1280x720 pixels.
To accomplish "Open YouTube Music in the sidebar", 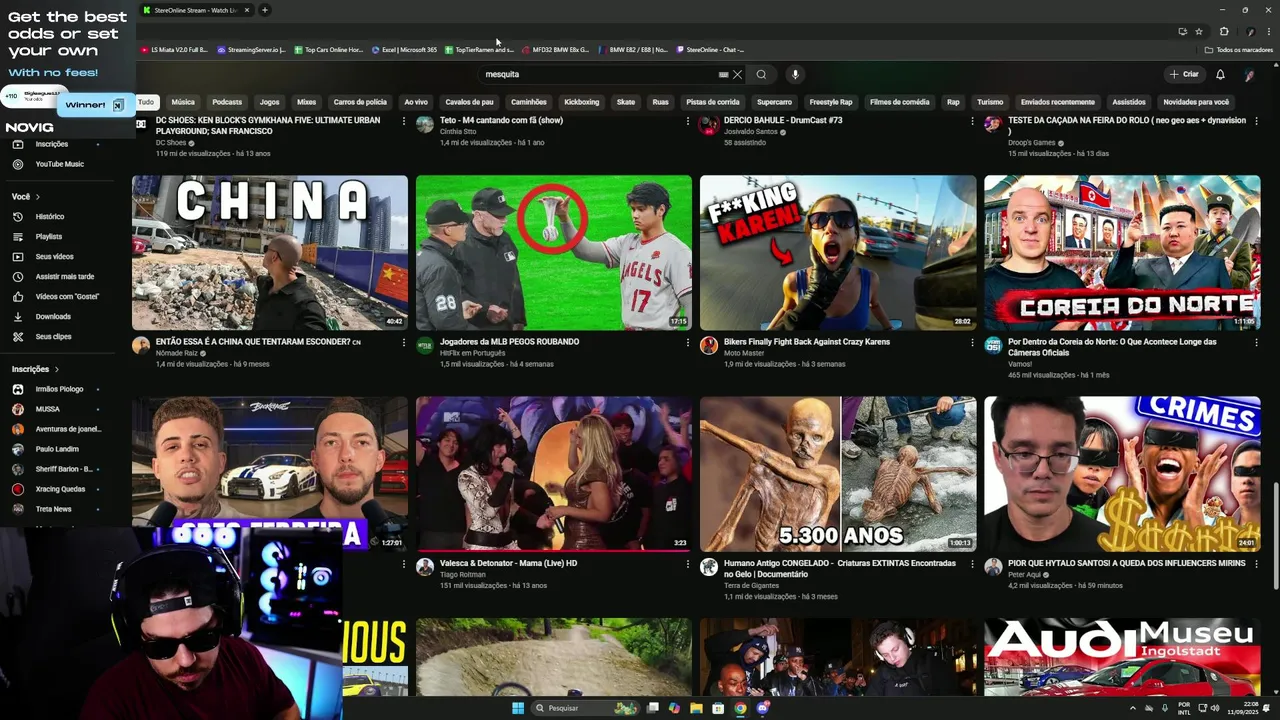I will tap(59, 164).
